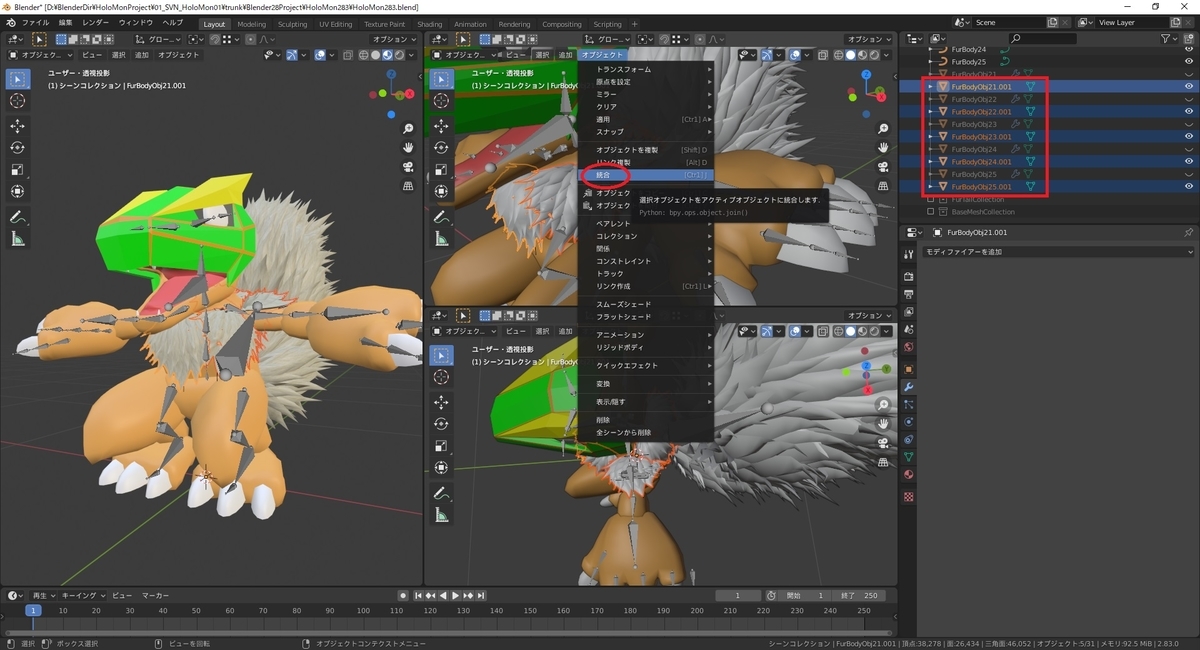Toggle visibility of FurBody24
Viewport: 1200px width, 650px height.
click(x=1189, y=49)
